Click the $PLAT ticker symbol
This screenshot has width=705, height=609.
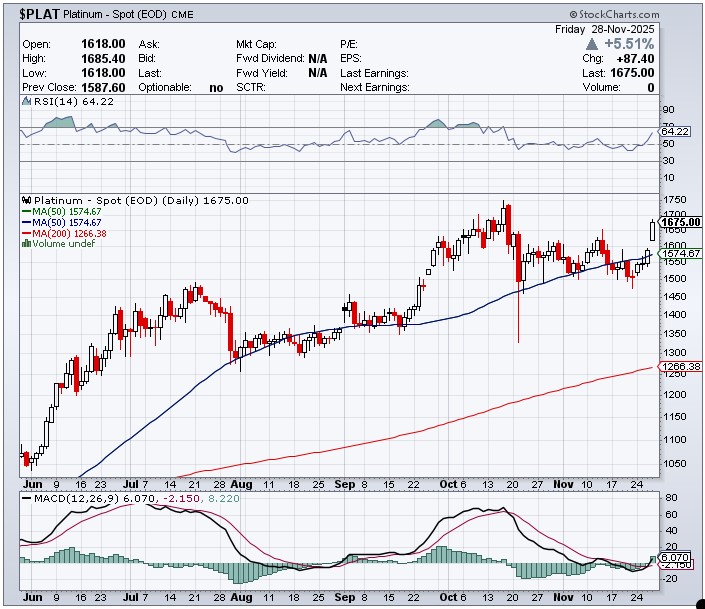click(x=38, y=14)
